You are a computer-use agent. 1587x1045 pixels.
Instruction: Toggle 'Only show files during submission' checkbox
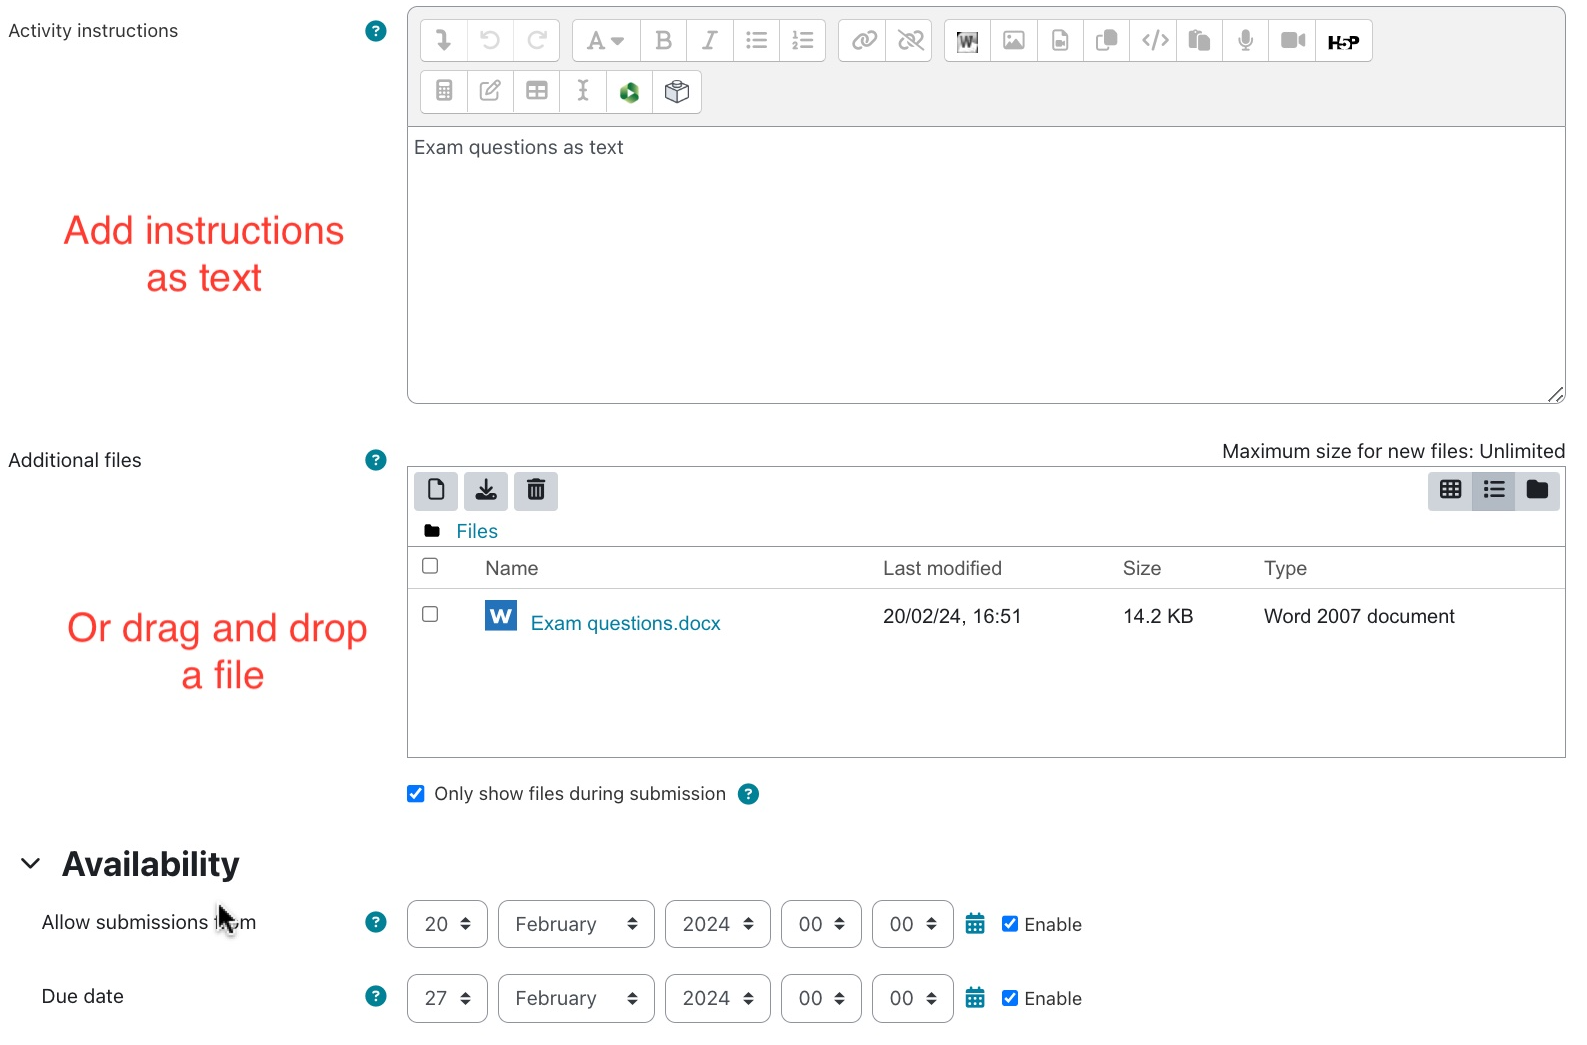416,794
